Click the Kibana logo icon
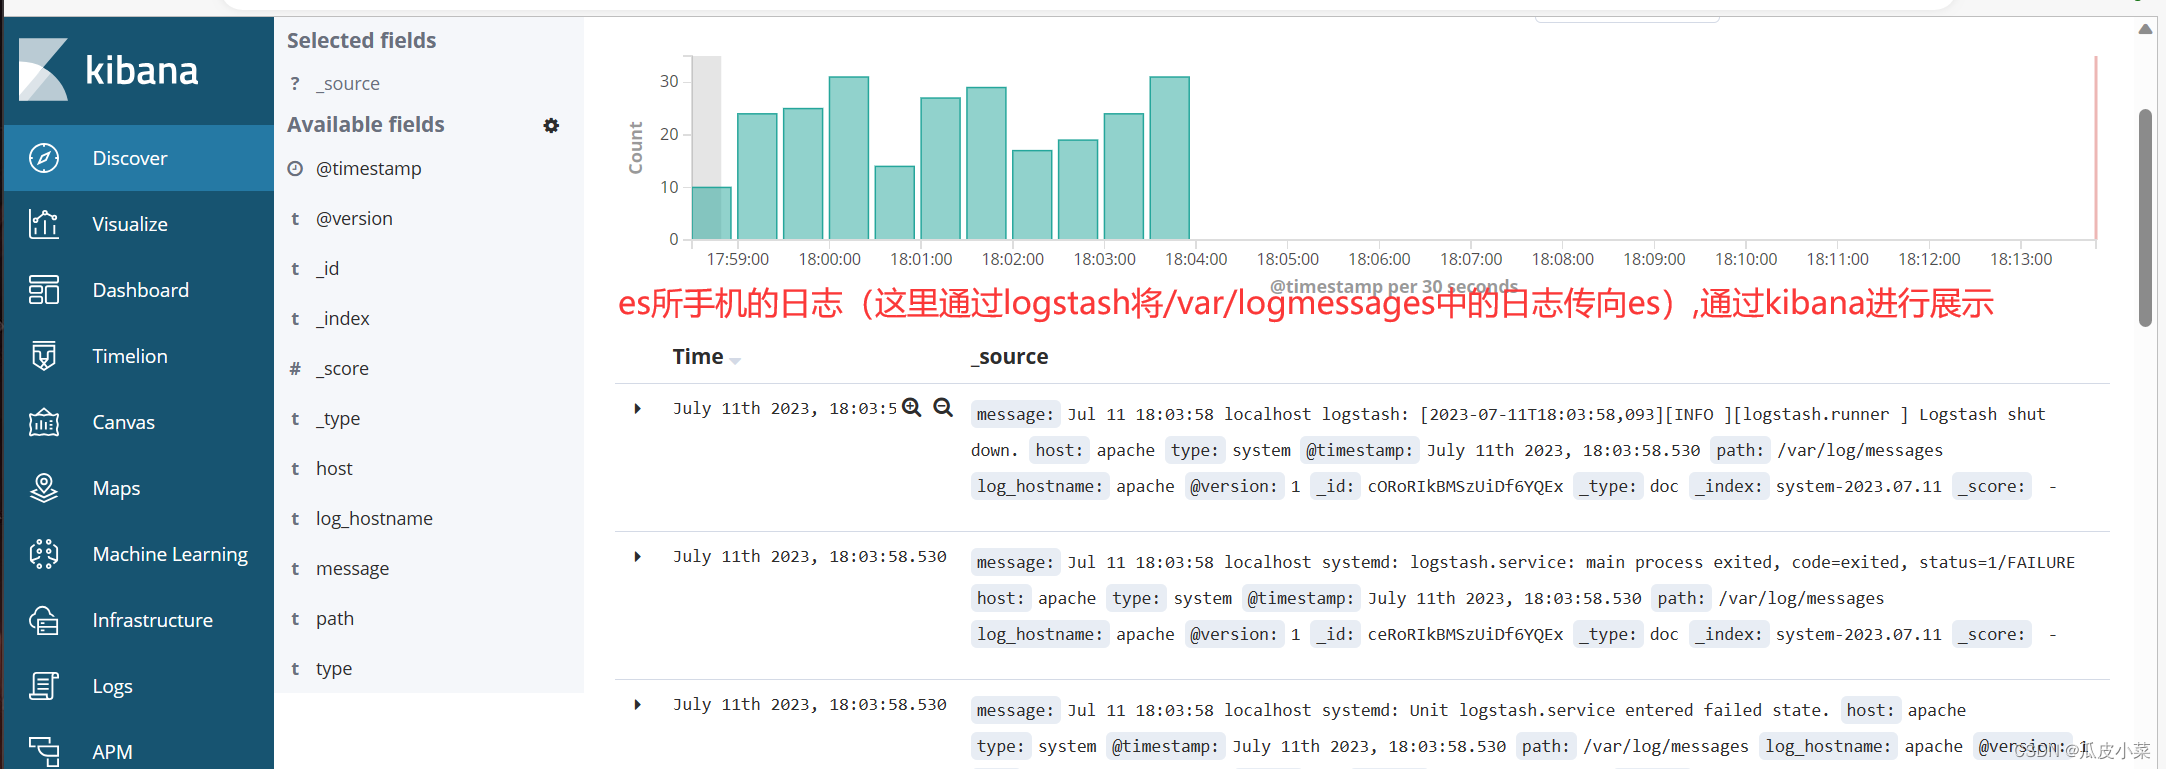The height and width of the screenshot is (769, 2166). 43,70
